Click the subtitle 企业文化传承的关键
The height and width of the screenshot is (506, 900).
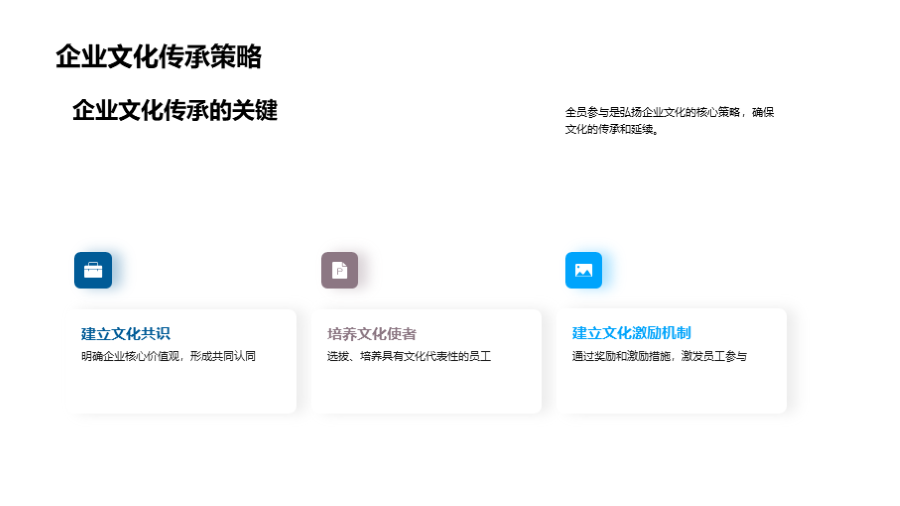pyautogui.click(x=174, y=111)
